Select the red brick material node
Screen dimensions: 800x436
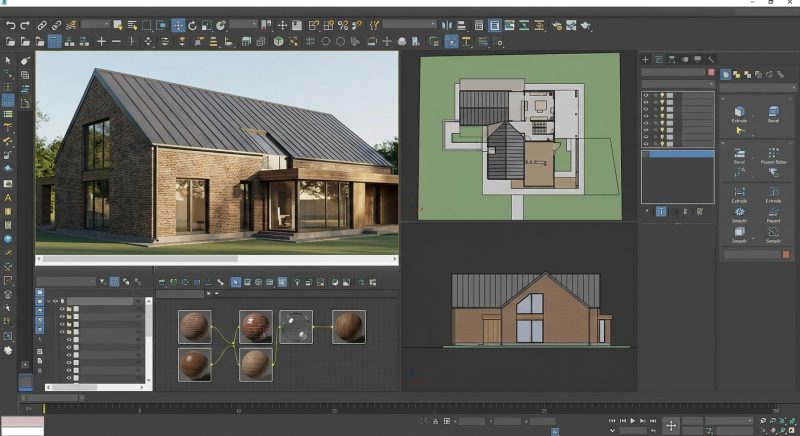pos(256,326)
